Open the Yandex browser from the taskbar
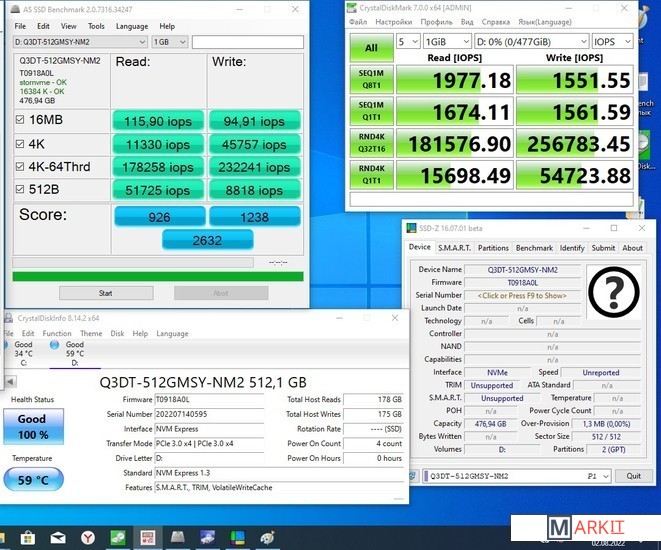This screenshot has width=661, height=550. 87,538
